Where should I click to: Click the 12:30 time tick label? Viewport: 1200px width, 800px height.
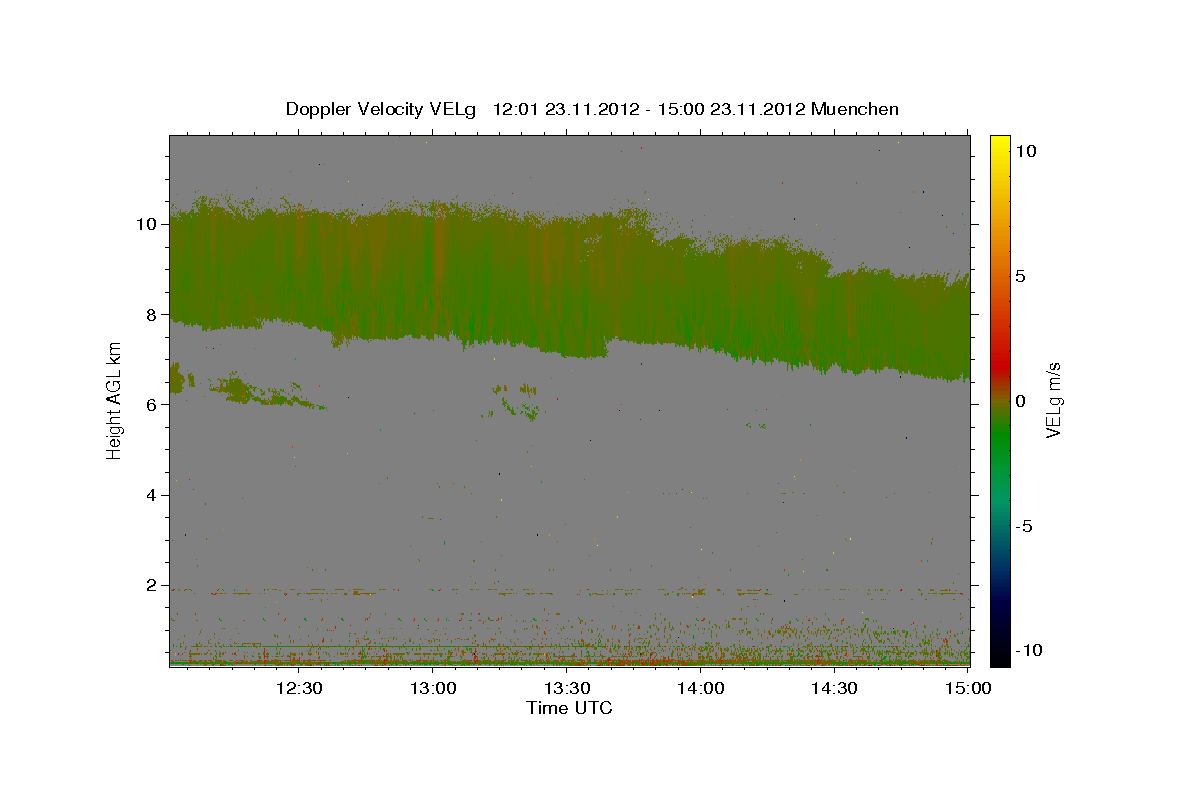tap(299, 688)
